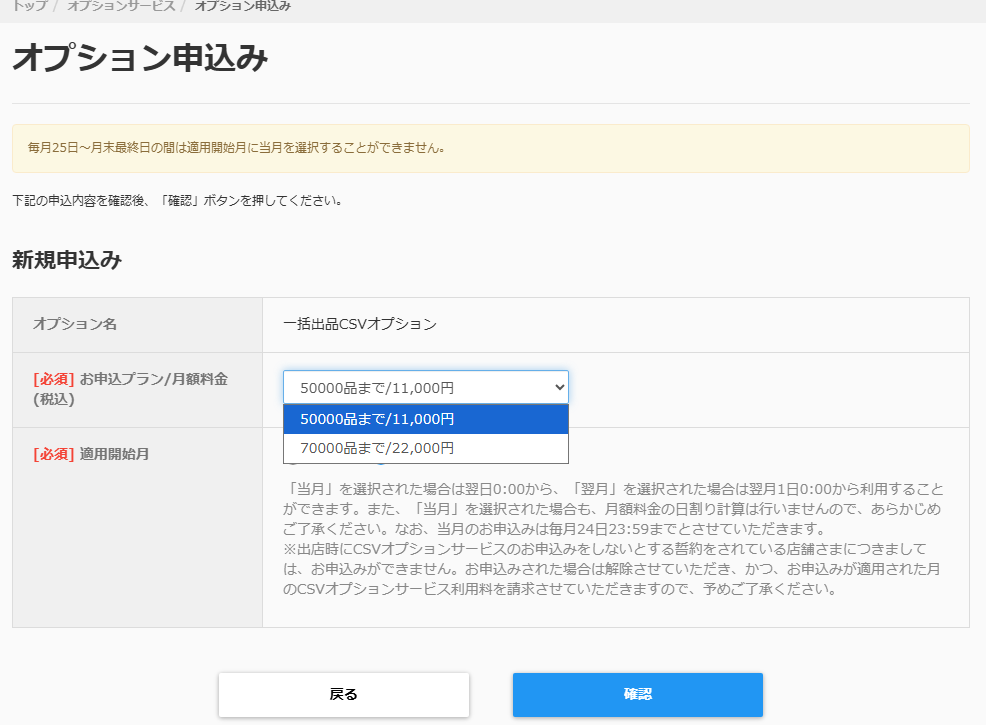Click the 一括出品CSVオプション option name value

pos(360,324)
